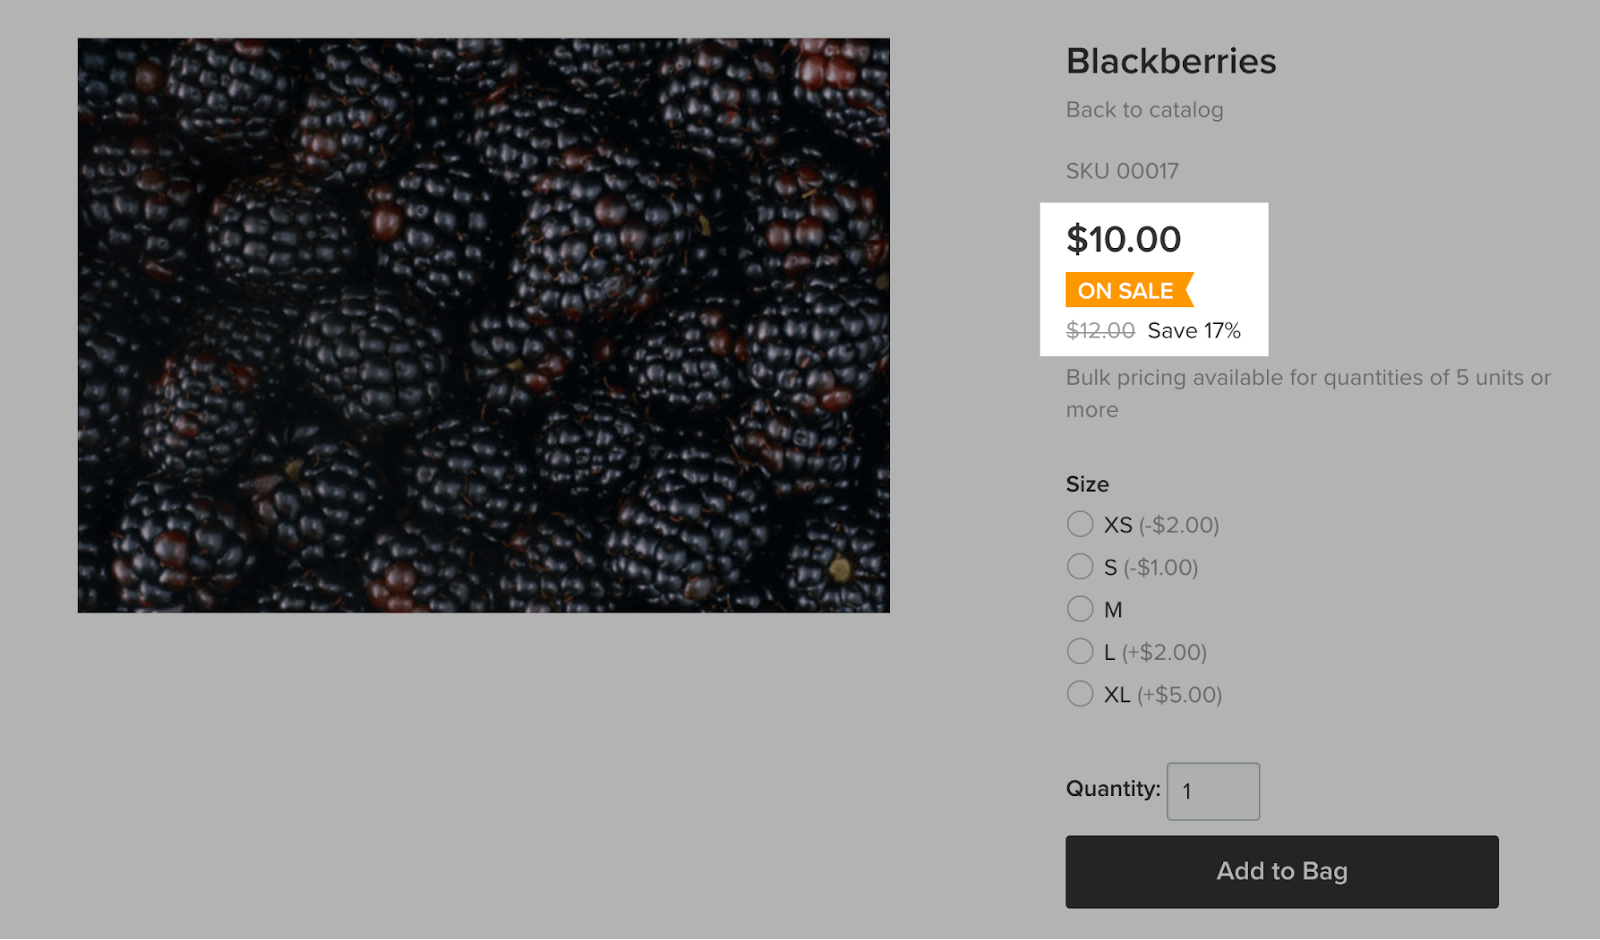1600x940 pixels.
Task: Pick the XL (+$5.00) size option
Action: [1080, 693]
